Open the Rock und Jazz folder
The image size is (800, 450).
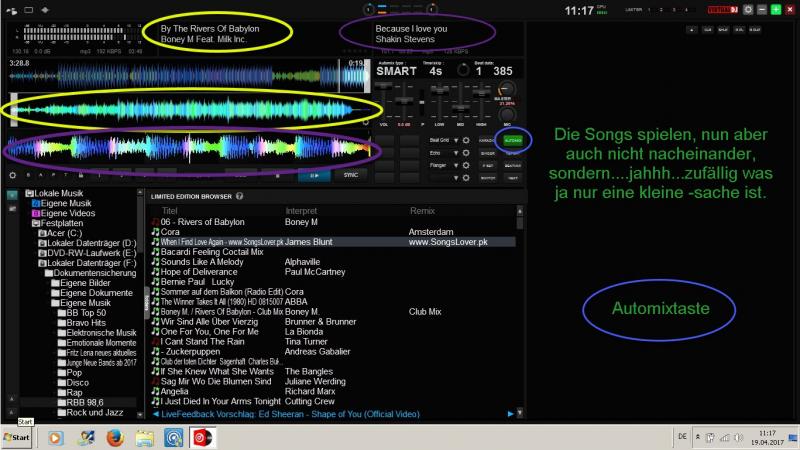(88, 412)
